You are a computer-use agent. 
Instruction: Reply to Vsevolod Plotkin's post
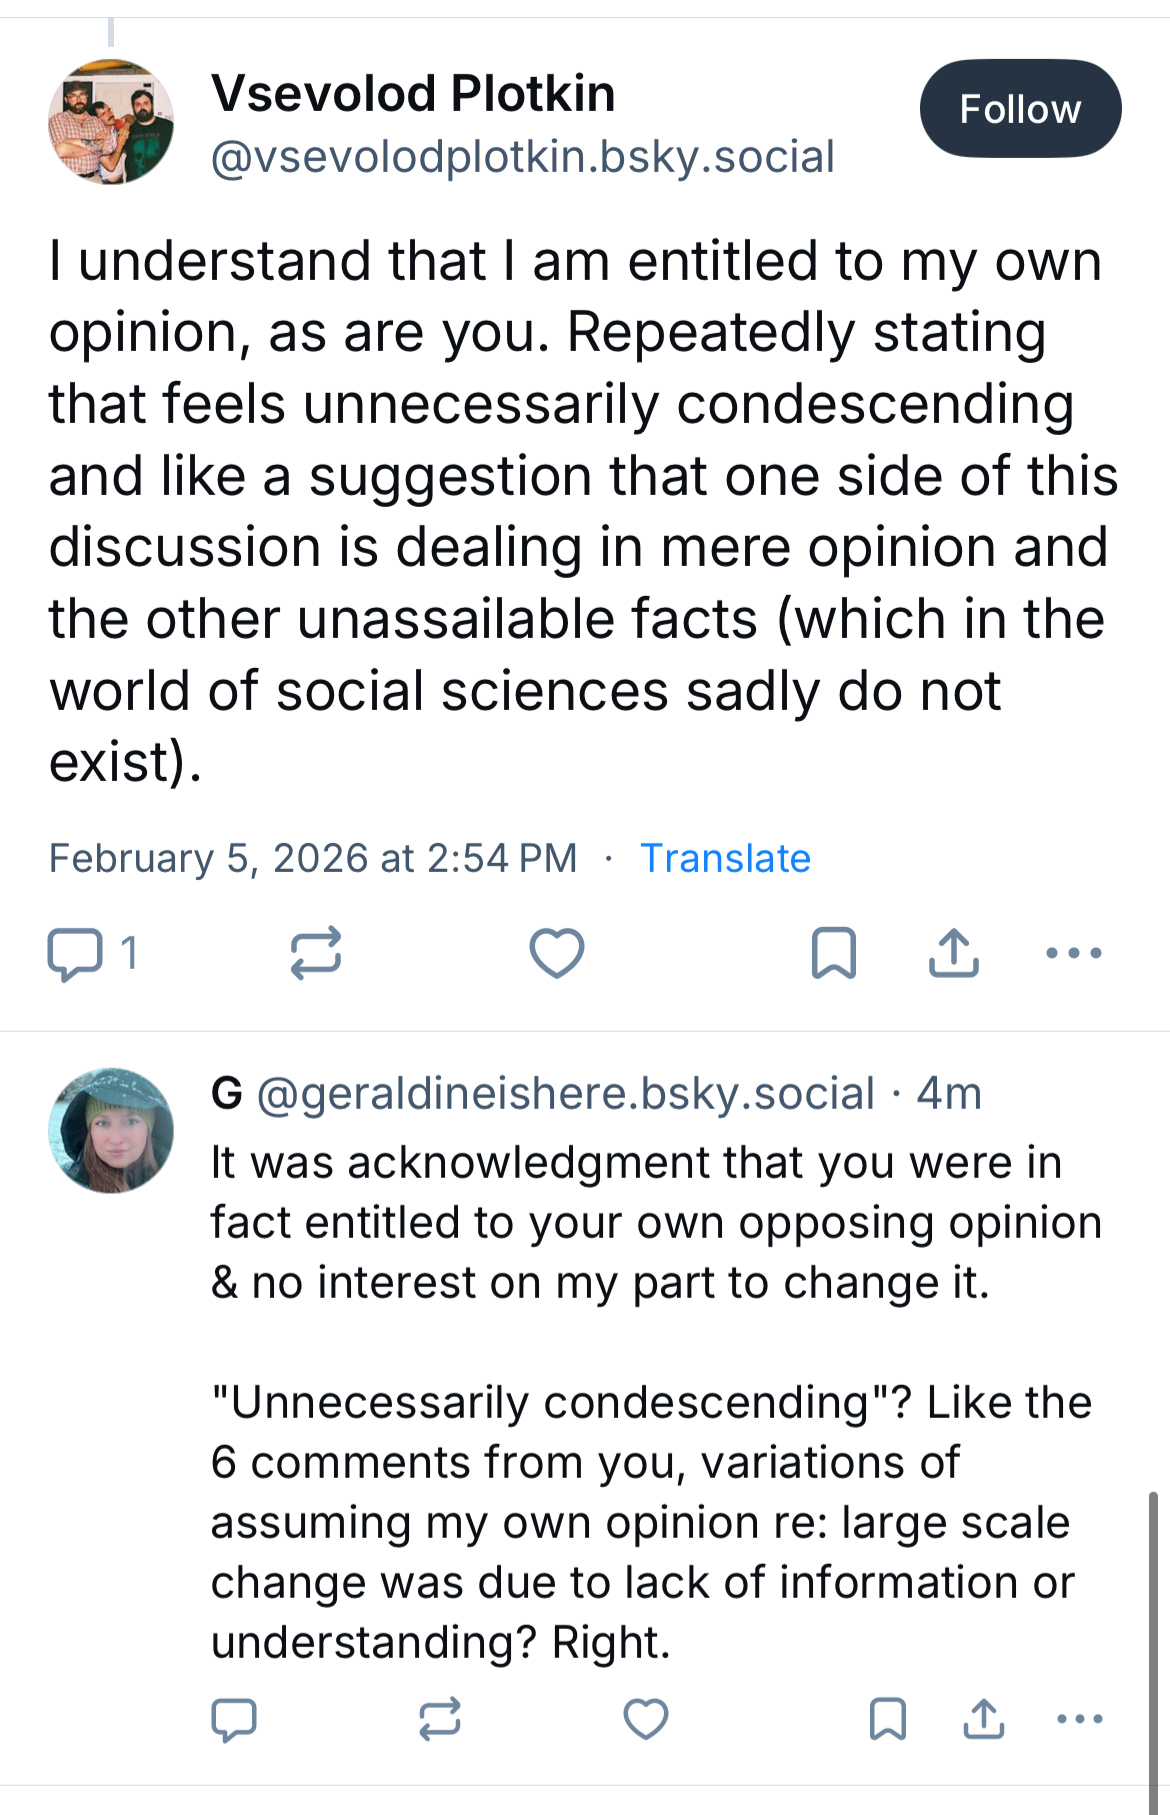[x=75, y=953]
